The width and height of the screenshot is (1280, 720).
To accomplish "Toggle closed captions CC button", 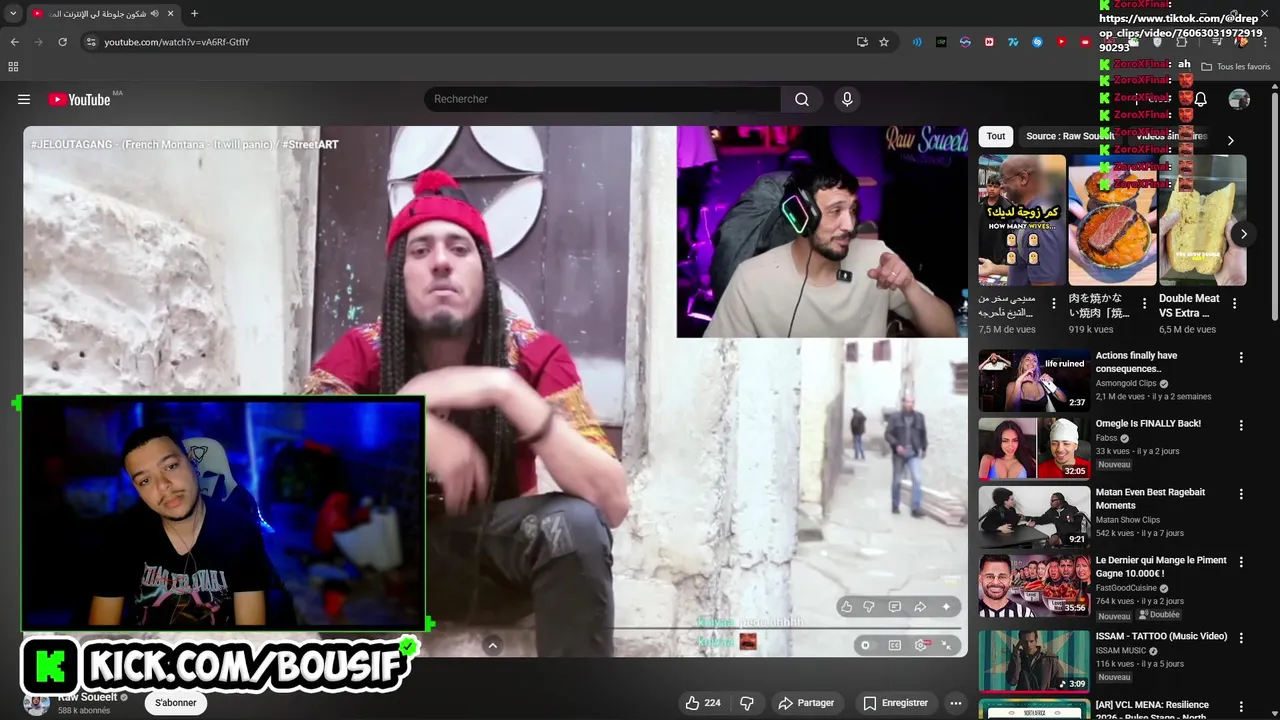I will [895, 645].
